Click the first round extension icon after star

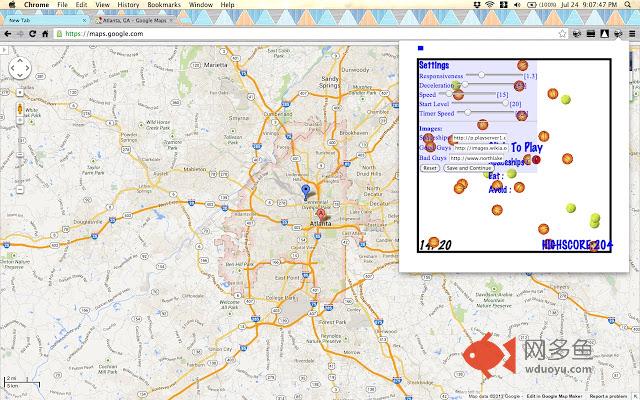click(577, 34)
